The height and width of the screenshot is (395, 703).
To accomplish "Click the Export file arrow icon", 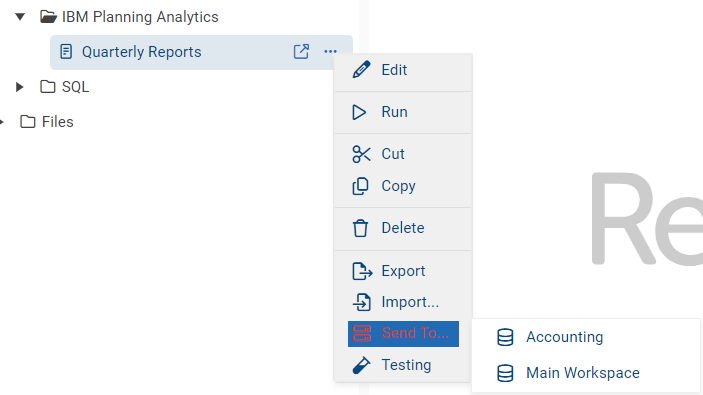I will (x=362, y=271).
